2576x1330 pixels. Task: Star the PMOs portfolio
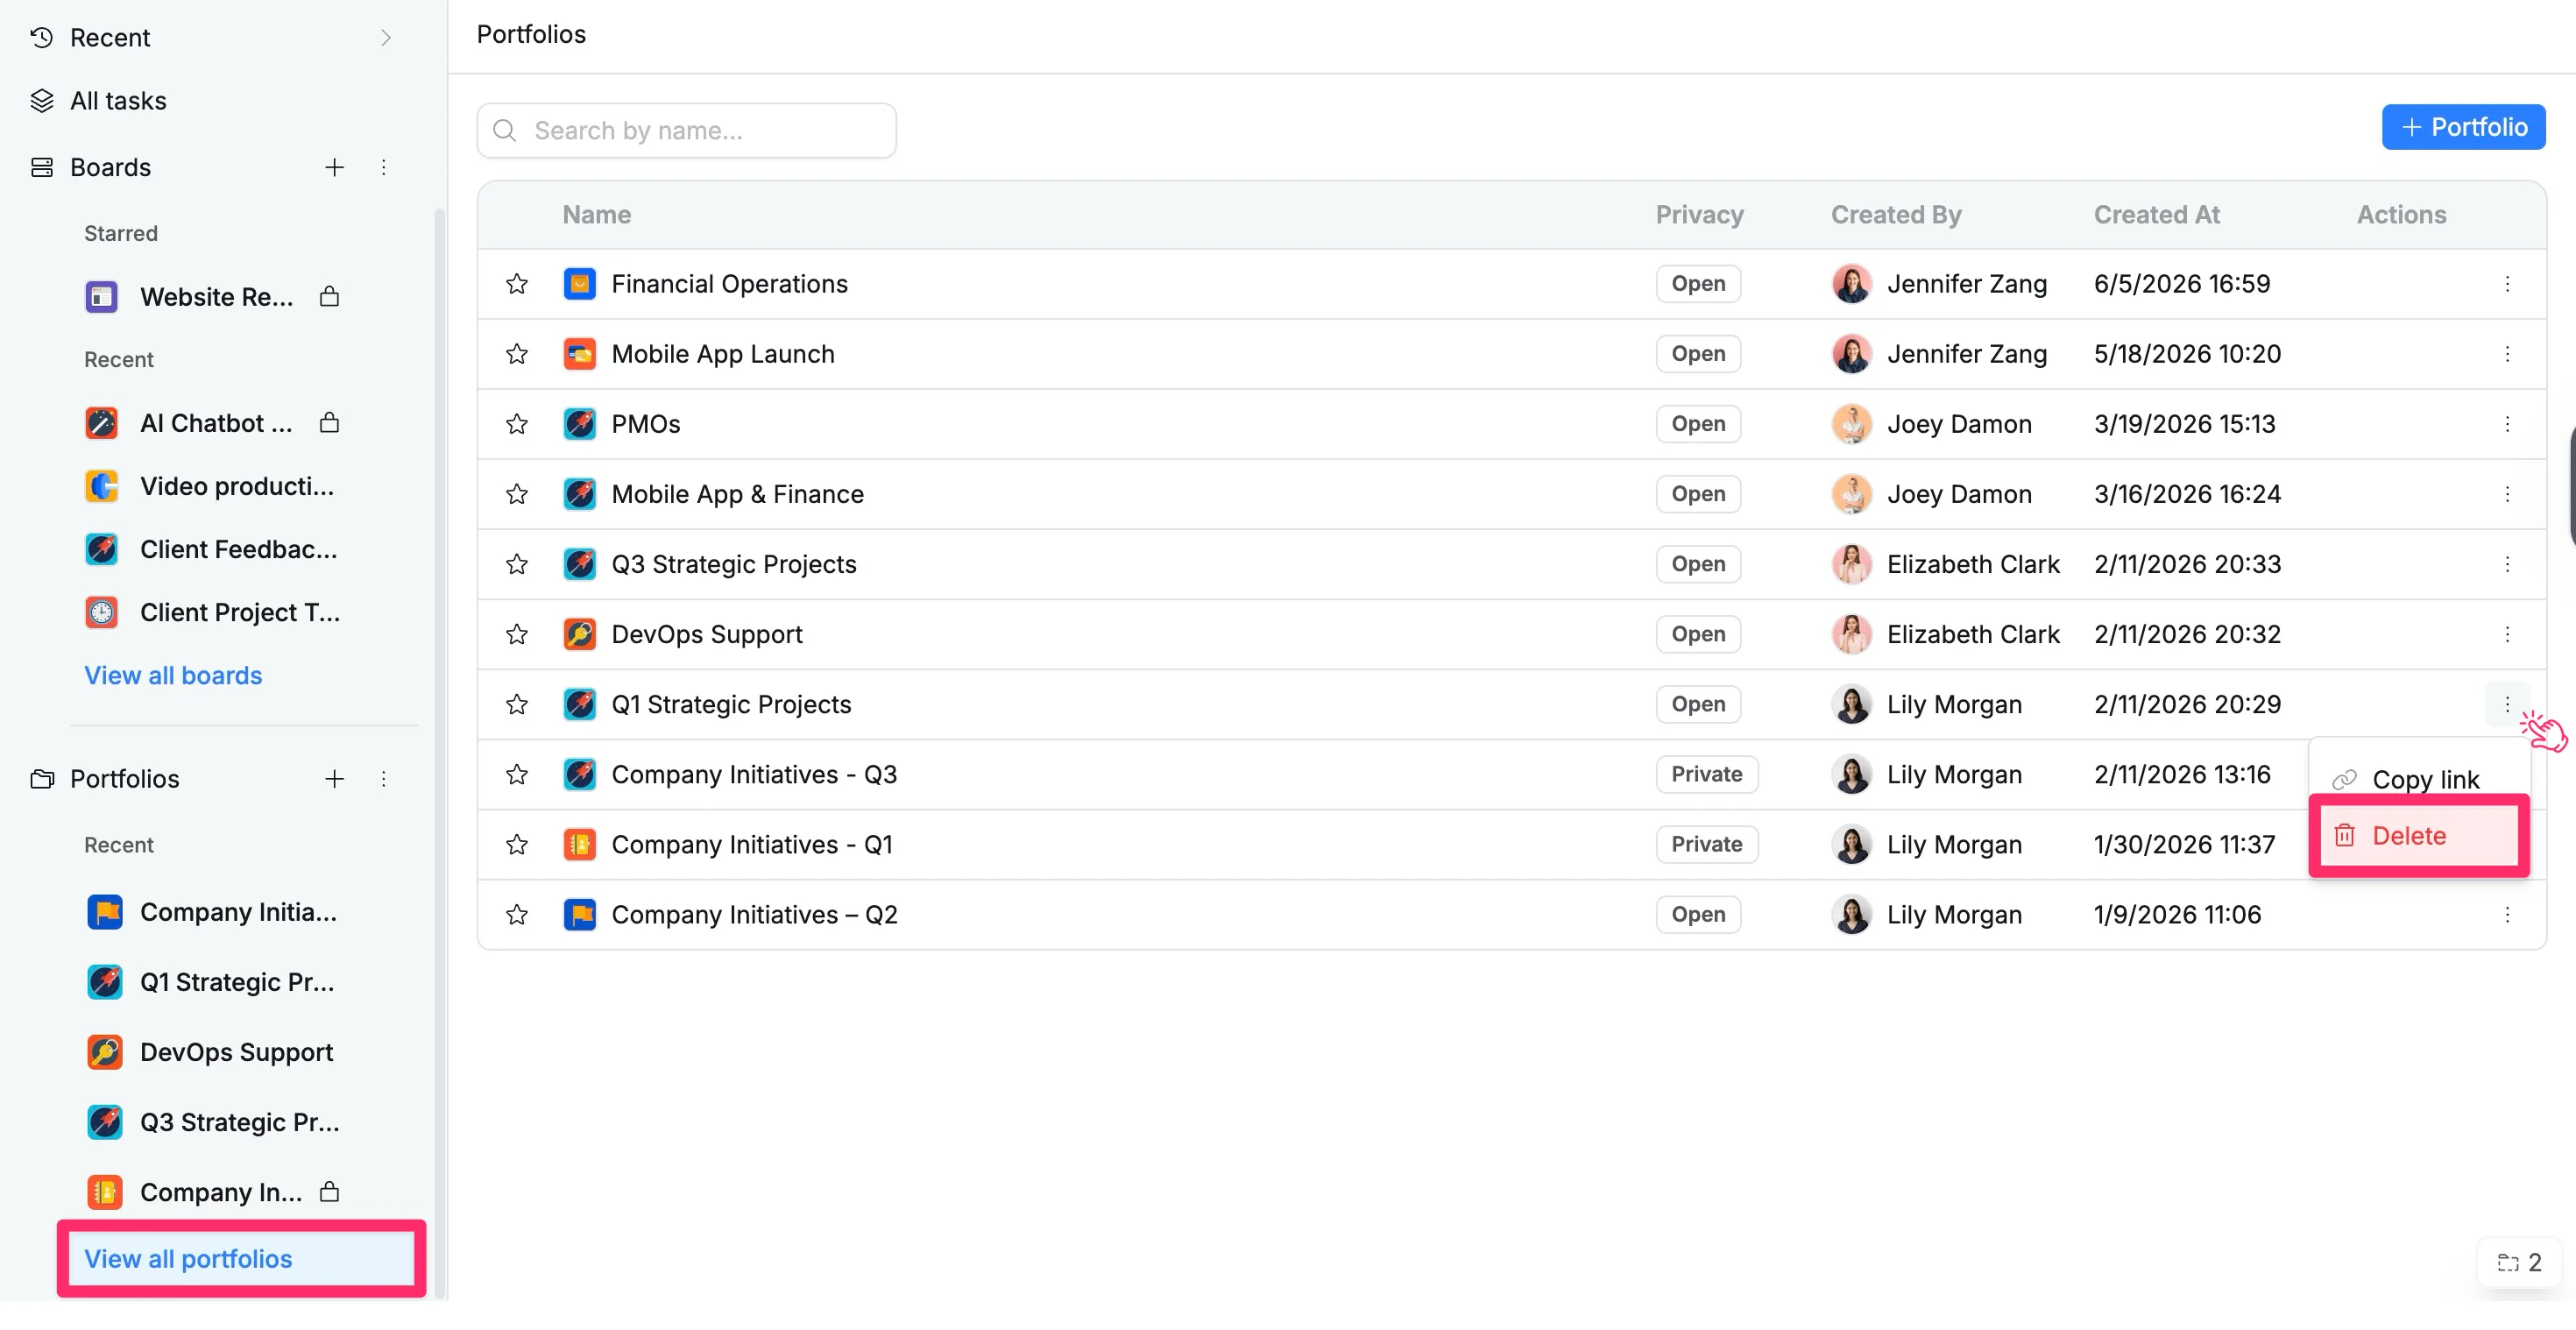click(x=516, y=424)
